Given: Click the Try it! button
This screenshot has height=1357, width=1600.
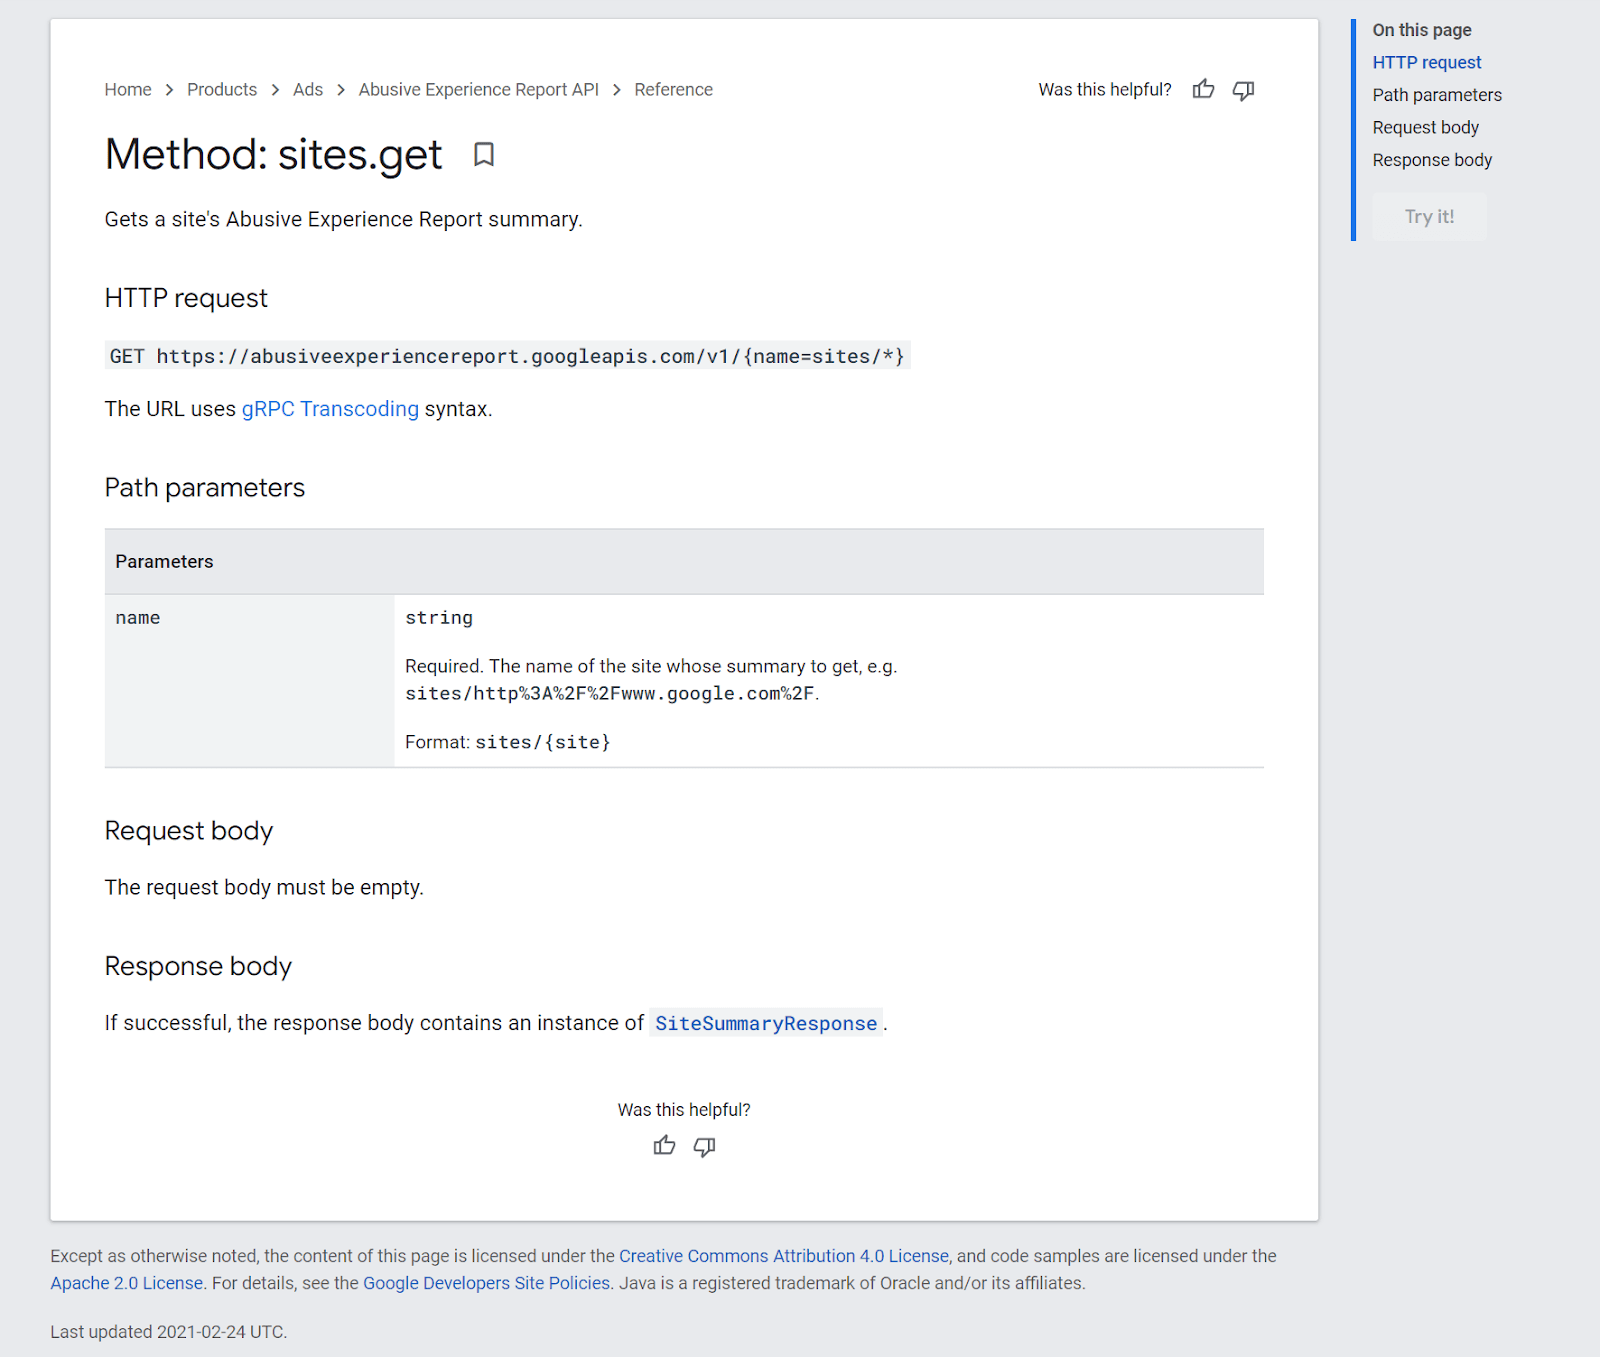Looking at the screenshot, I should (x=1429, y=216).
